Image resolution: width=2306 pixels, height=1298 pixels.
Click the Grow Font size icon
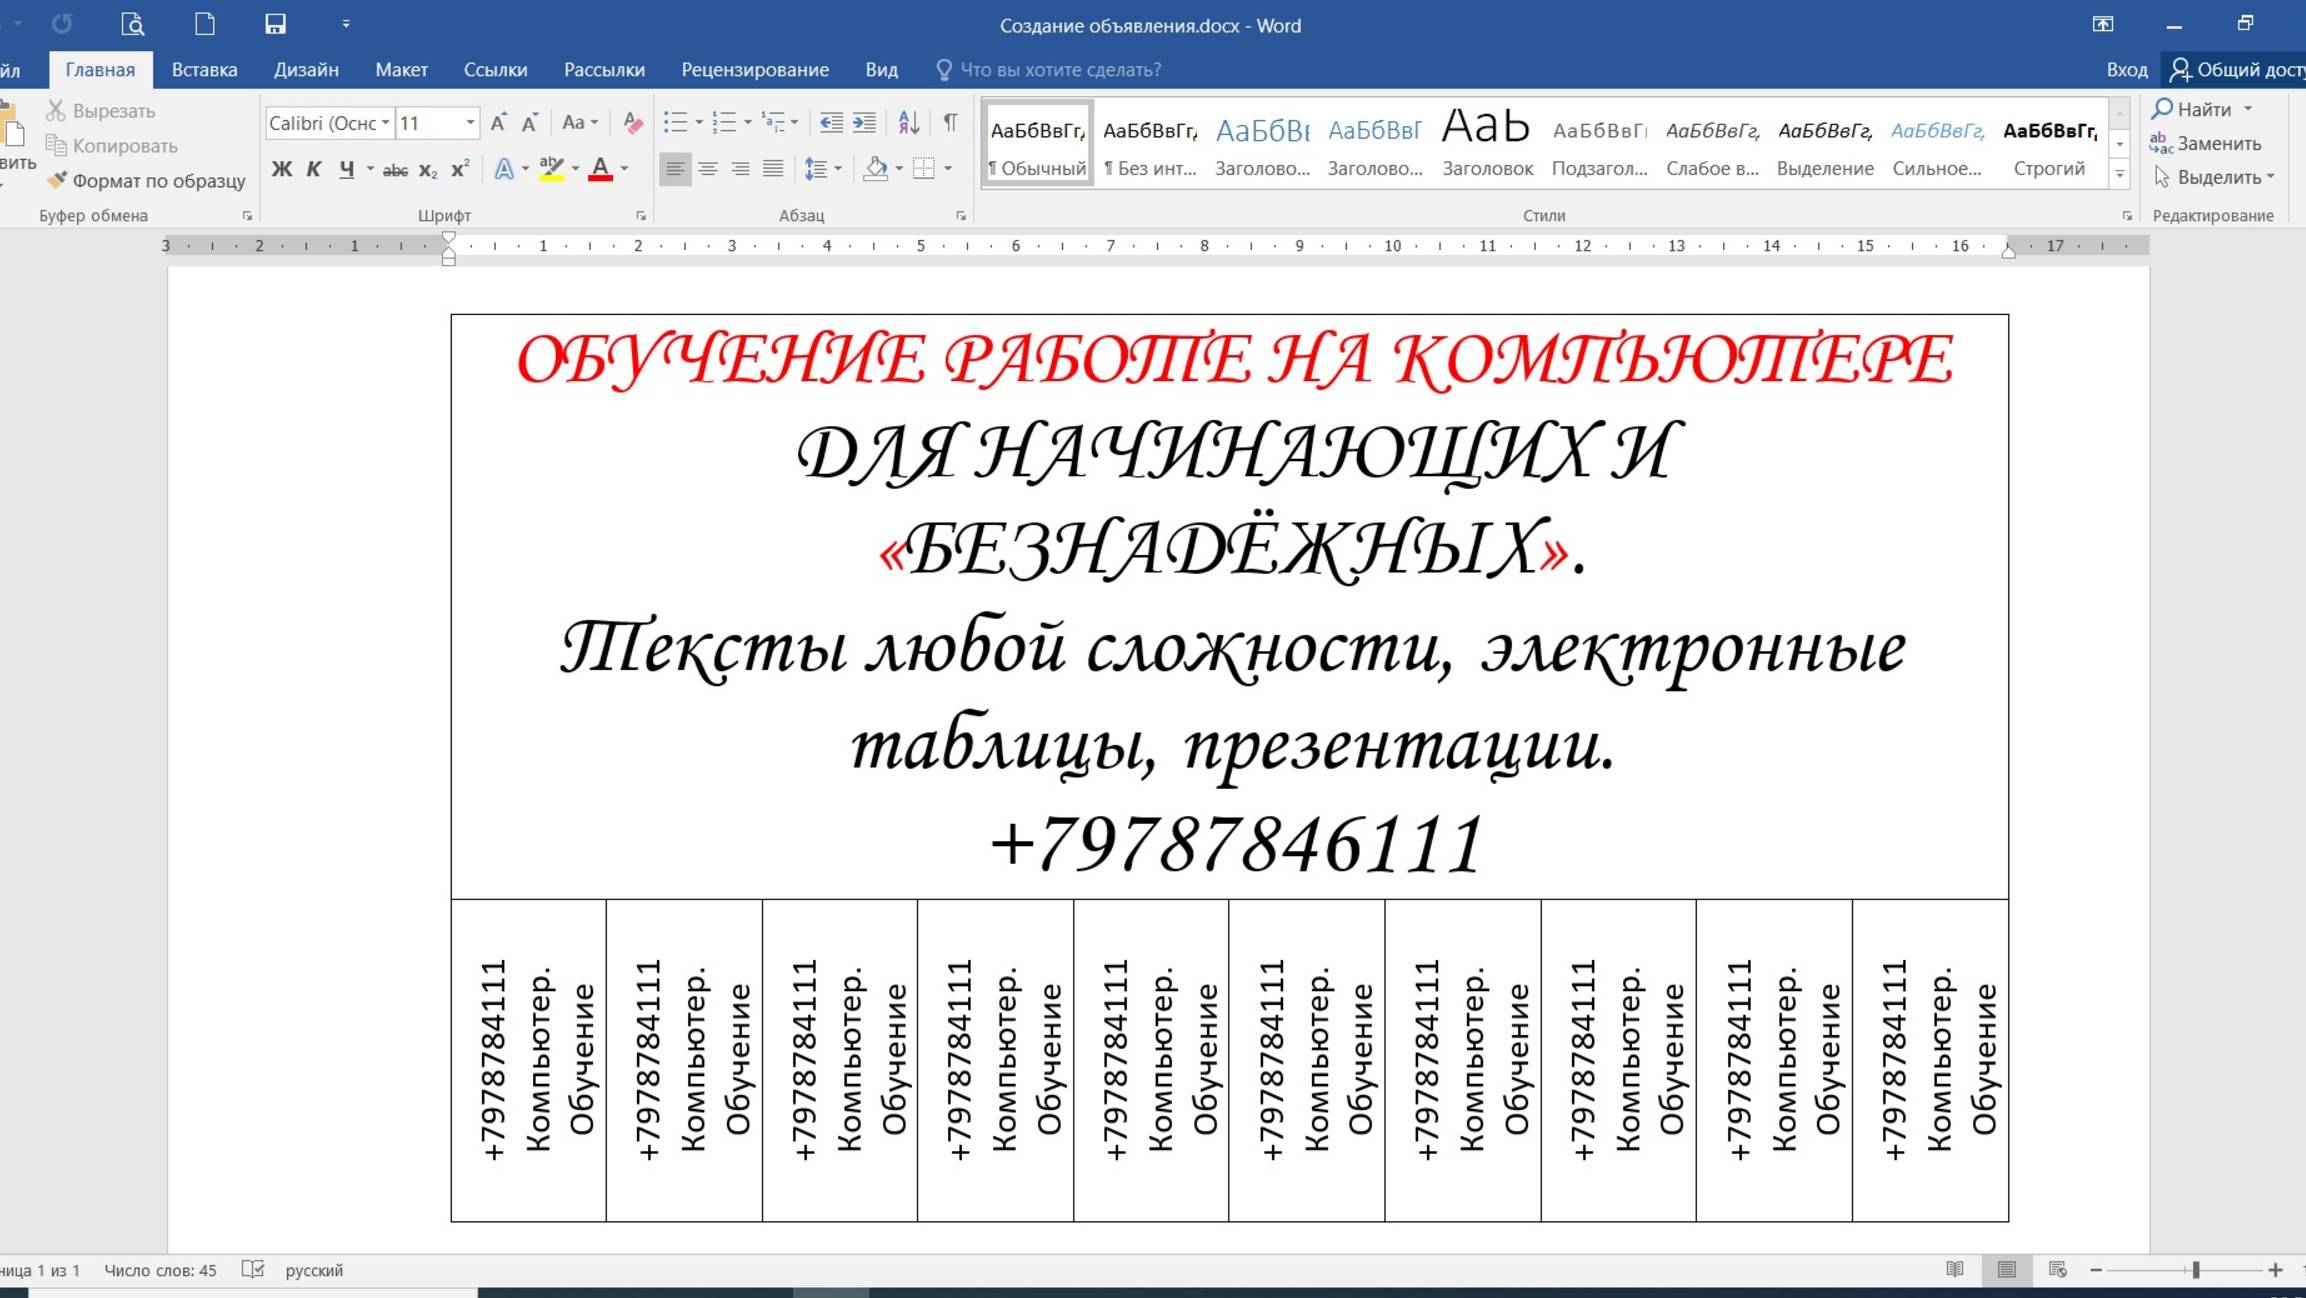click(x=498, y=123)
